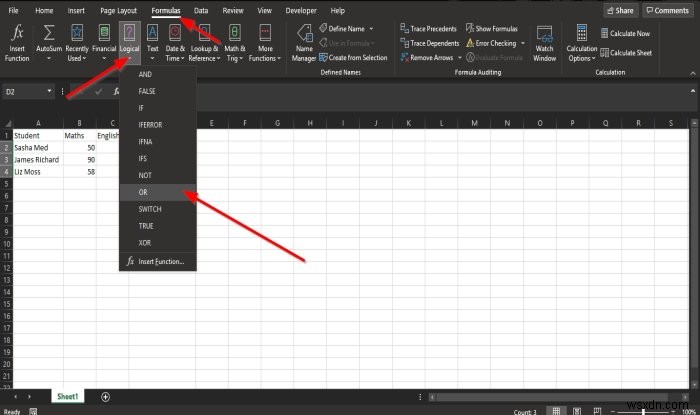The width and height of the screenshot is (700, 415).
Task: Click Define Name
Action: click(x=342, y=29)
